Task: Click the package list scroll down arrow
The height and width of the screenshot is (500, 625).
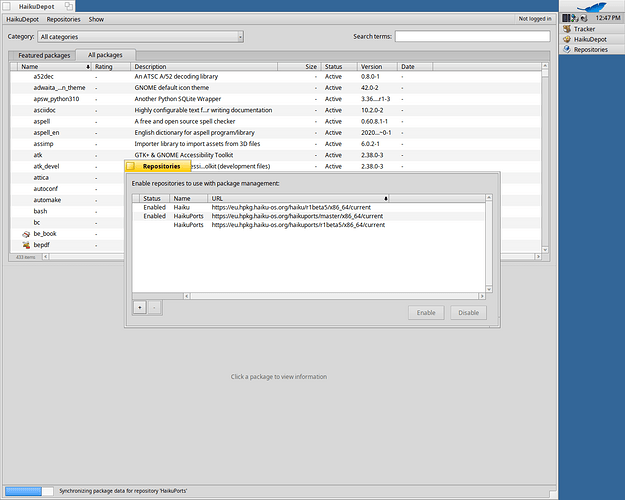Action: coord(545,250)
